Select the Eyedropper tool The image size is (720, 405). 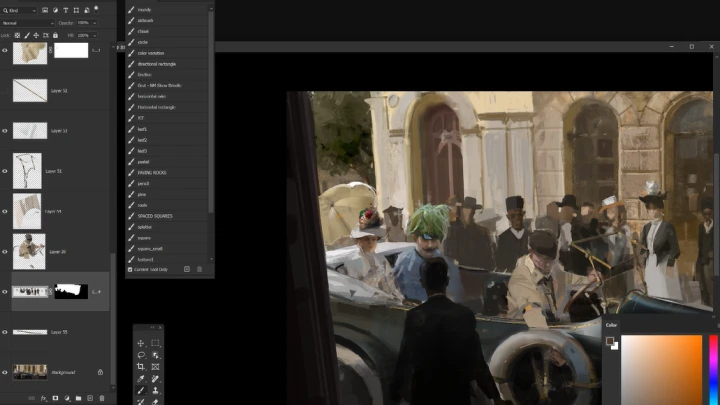point(141,378)
